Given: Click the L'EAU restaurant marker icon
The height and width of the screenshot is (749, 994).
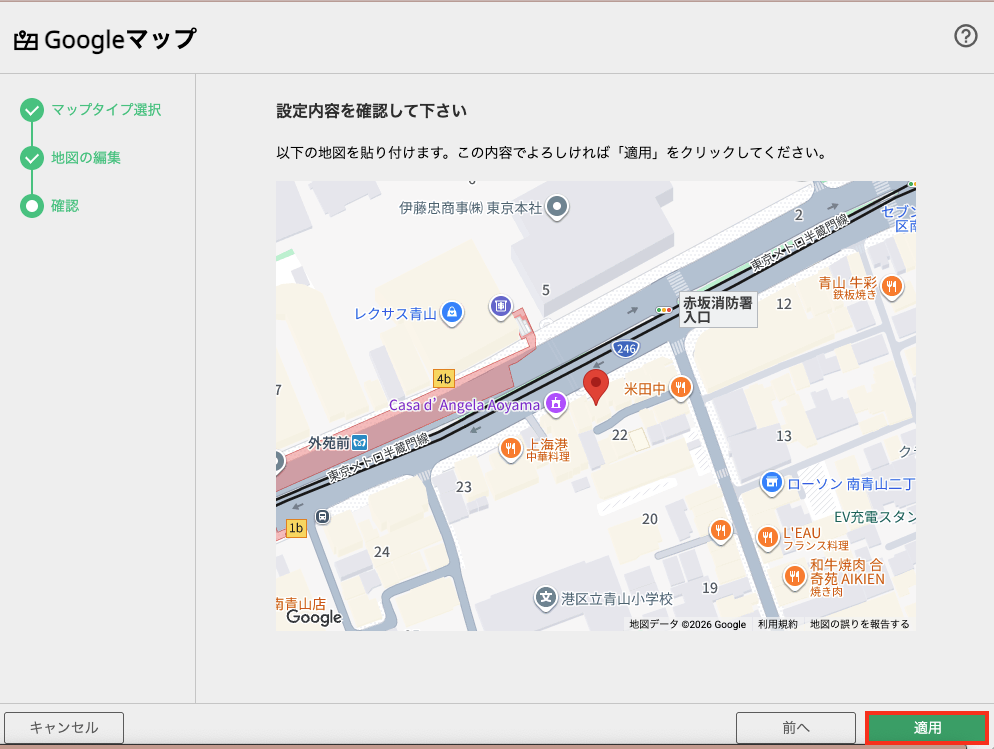Looking at the screenshot, I should pyautogui.click(x=768, y=538).
